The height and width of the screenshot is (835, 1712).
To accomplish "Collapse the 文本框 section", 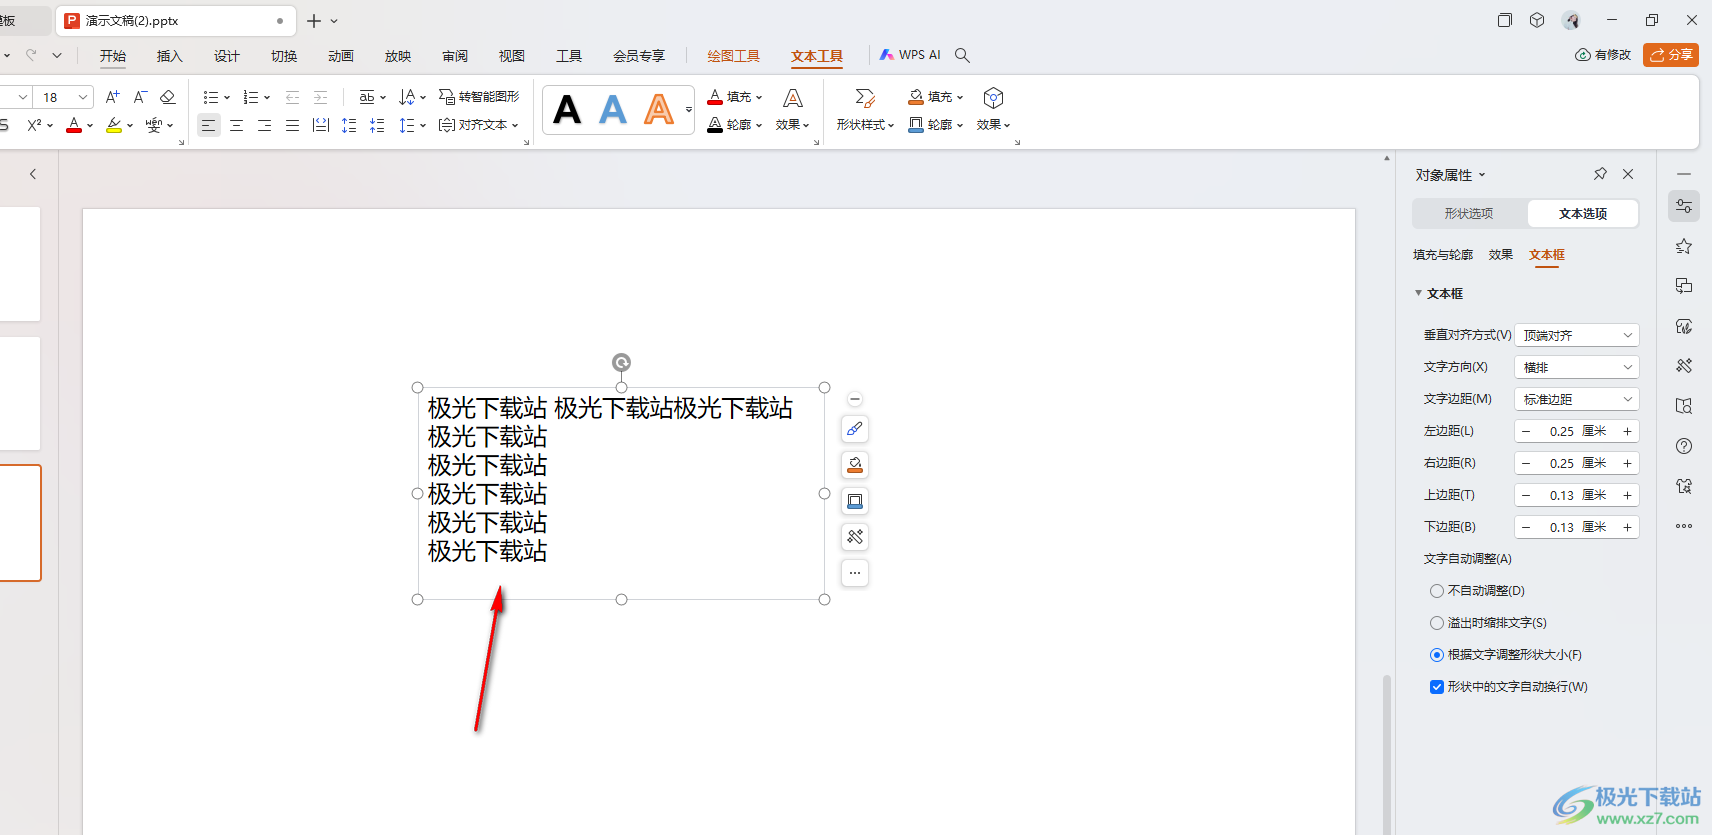I will [x=1418, y=293].
